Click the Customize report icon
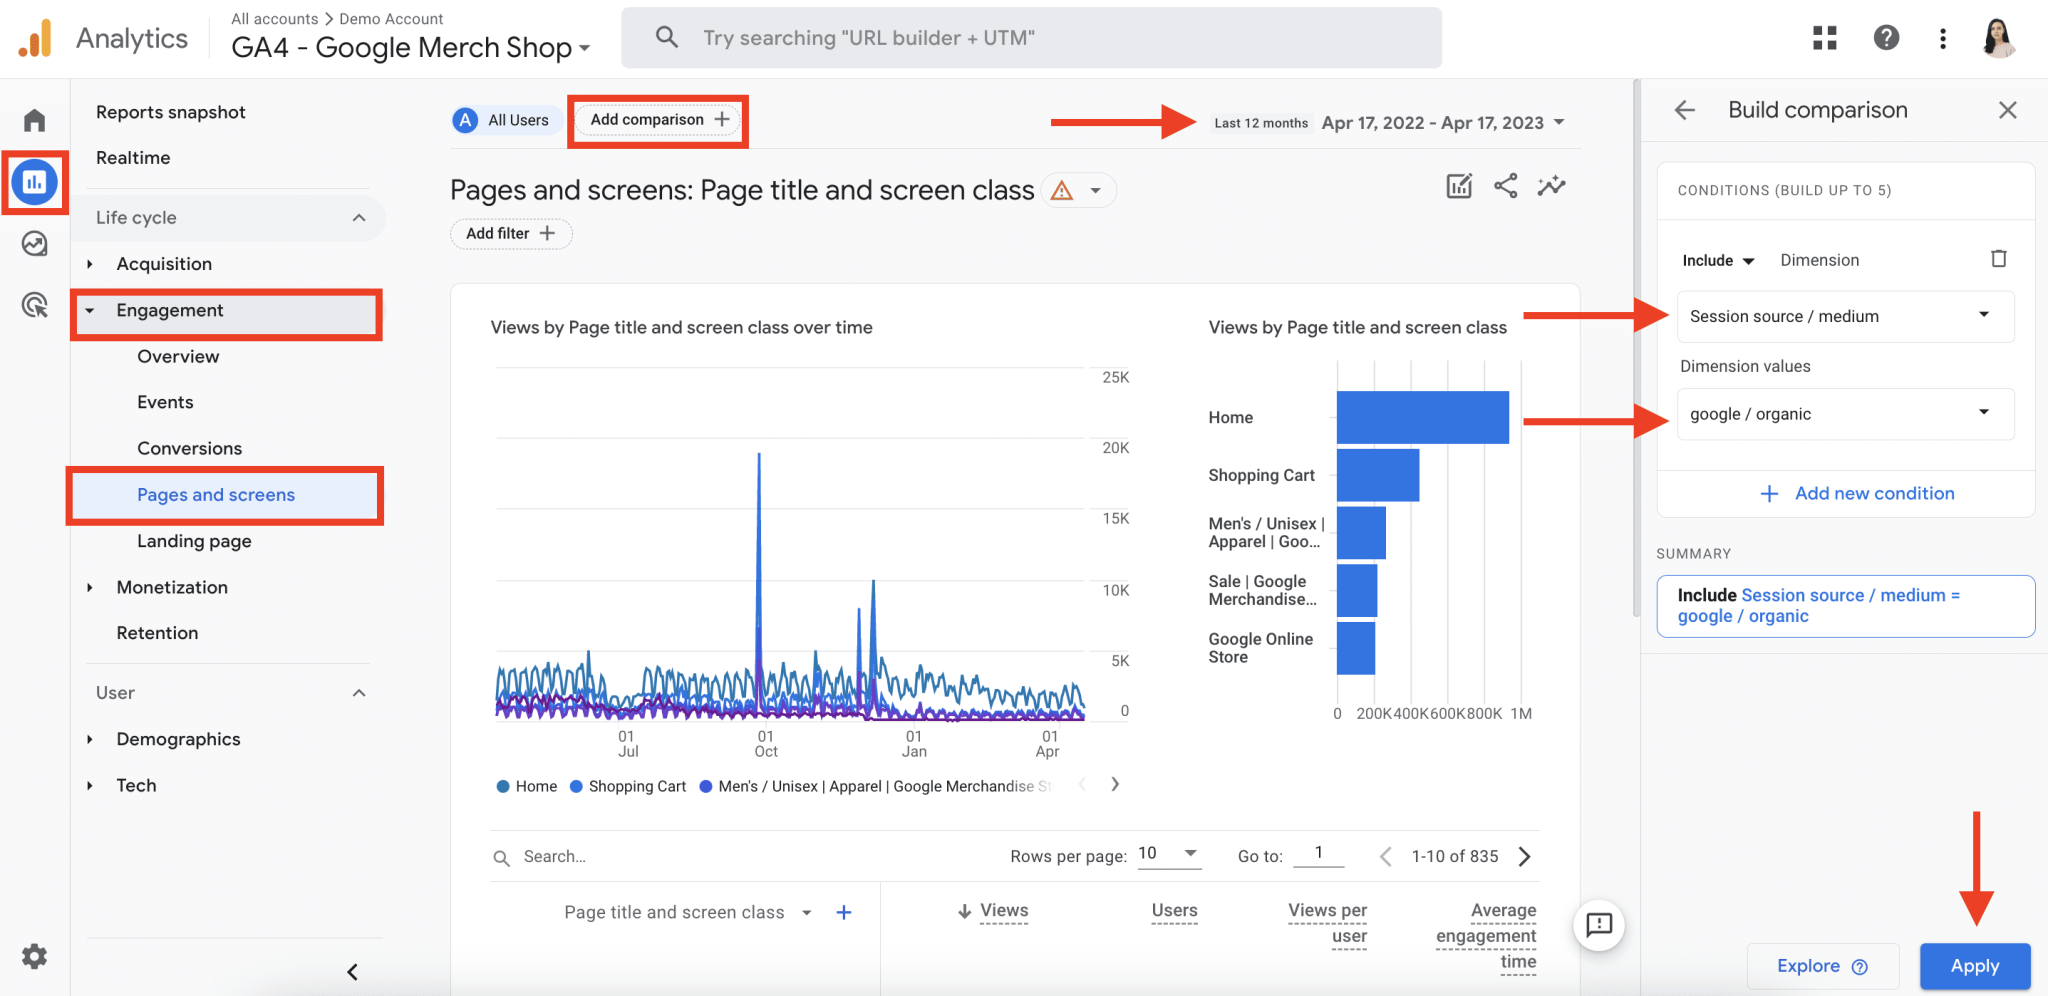This screenshot has height=996, width=2048. pos(1459,185)
